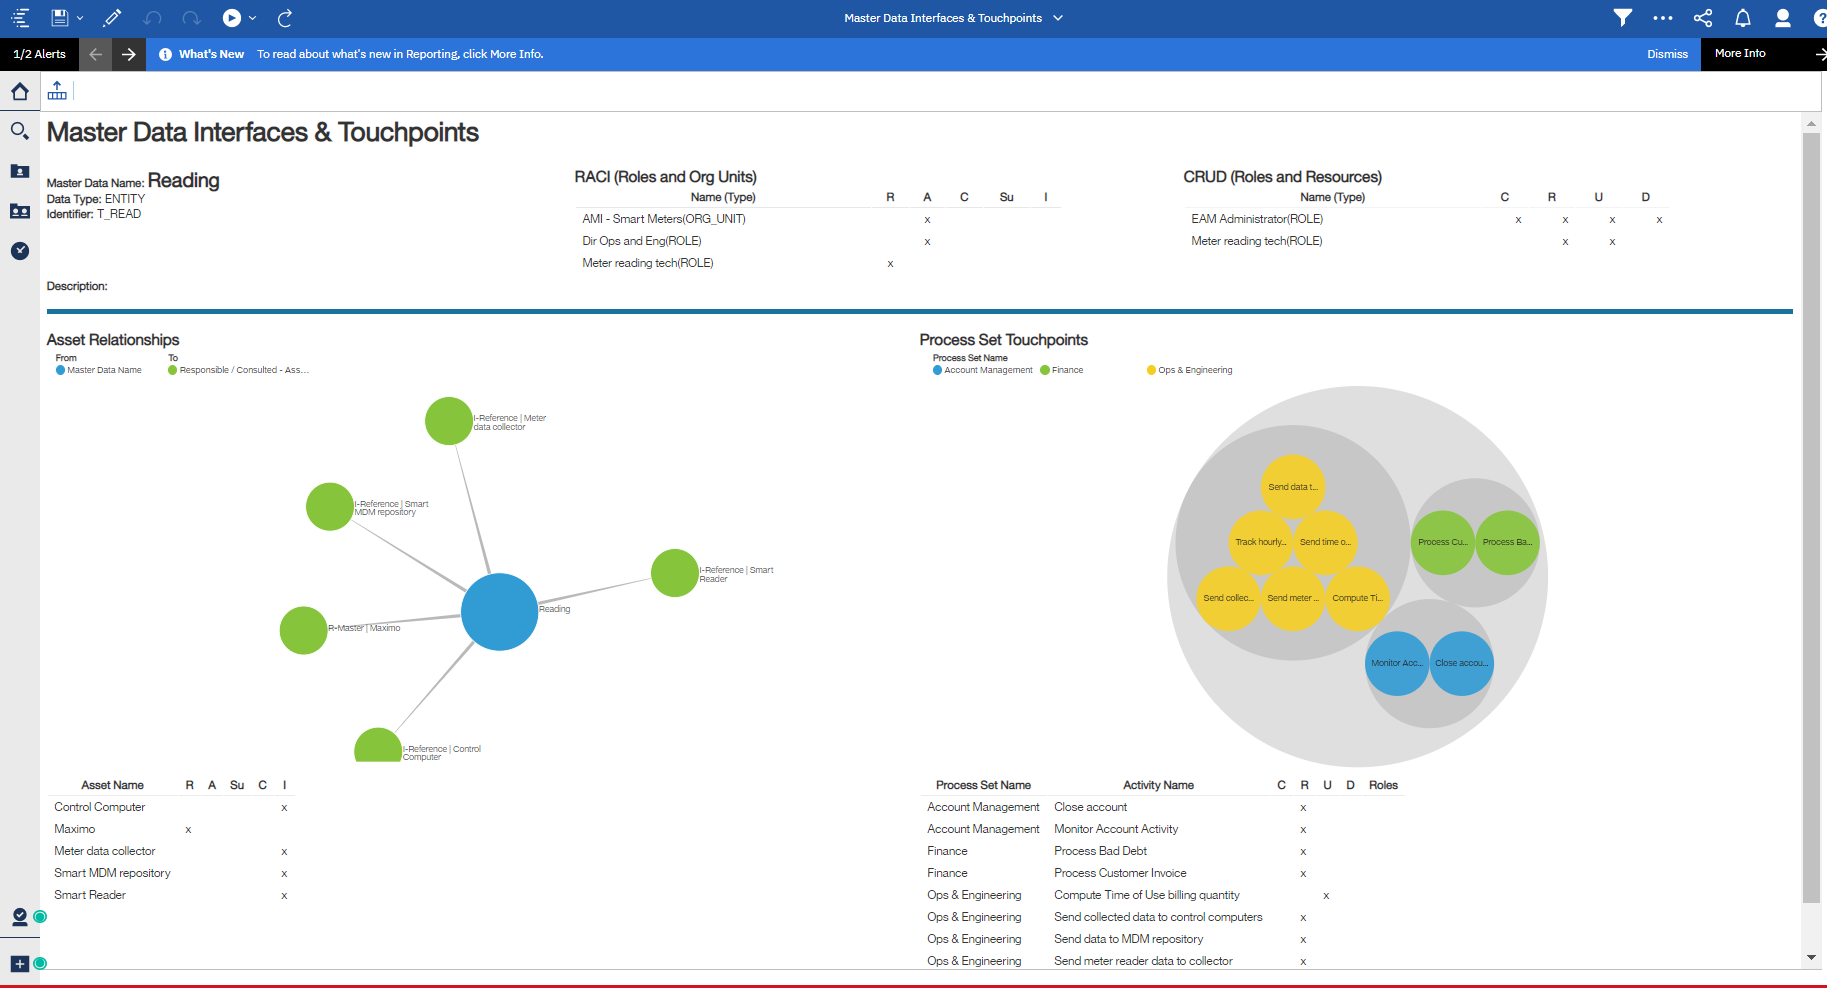The width and height of the screenshot is (1827, 988).
Task: Expand the Run options dropdown arrow
Action: coord(253,18)
